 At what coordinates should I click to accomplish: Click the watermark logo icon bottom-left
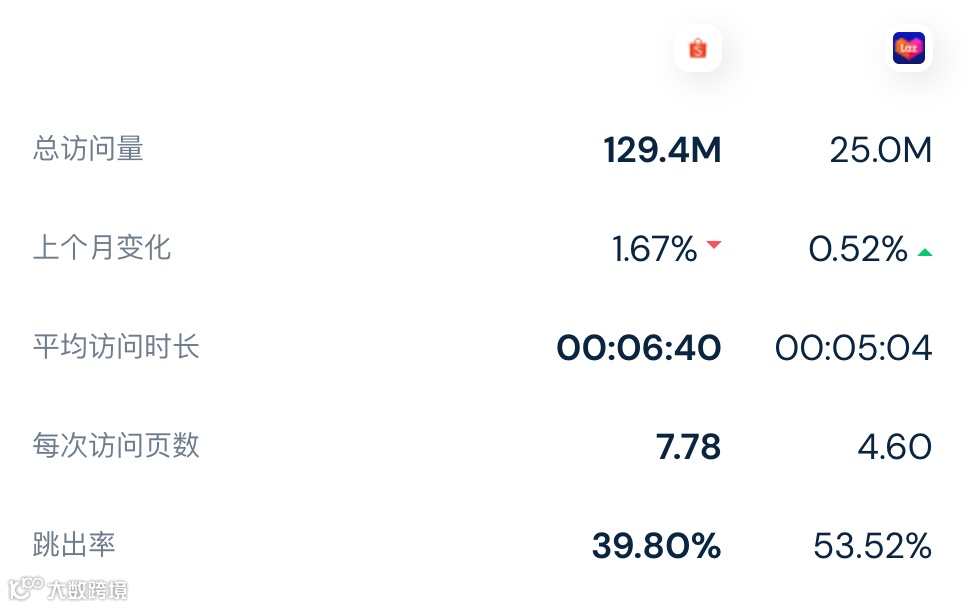coord(25,587)
